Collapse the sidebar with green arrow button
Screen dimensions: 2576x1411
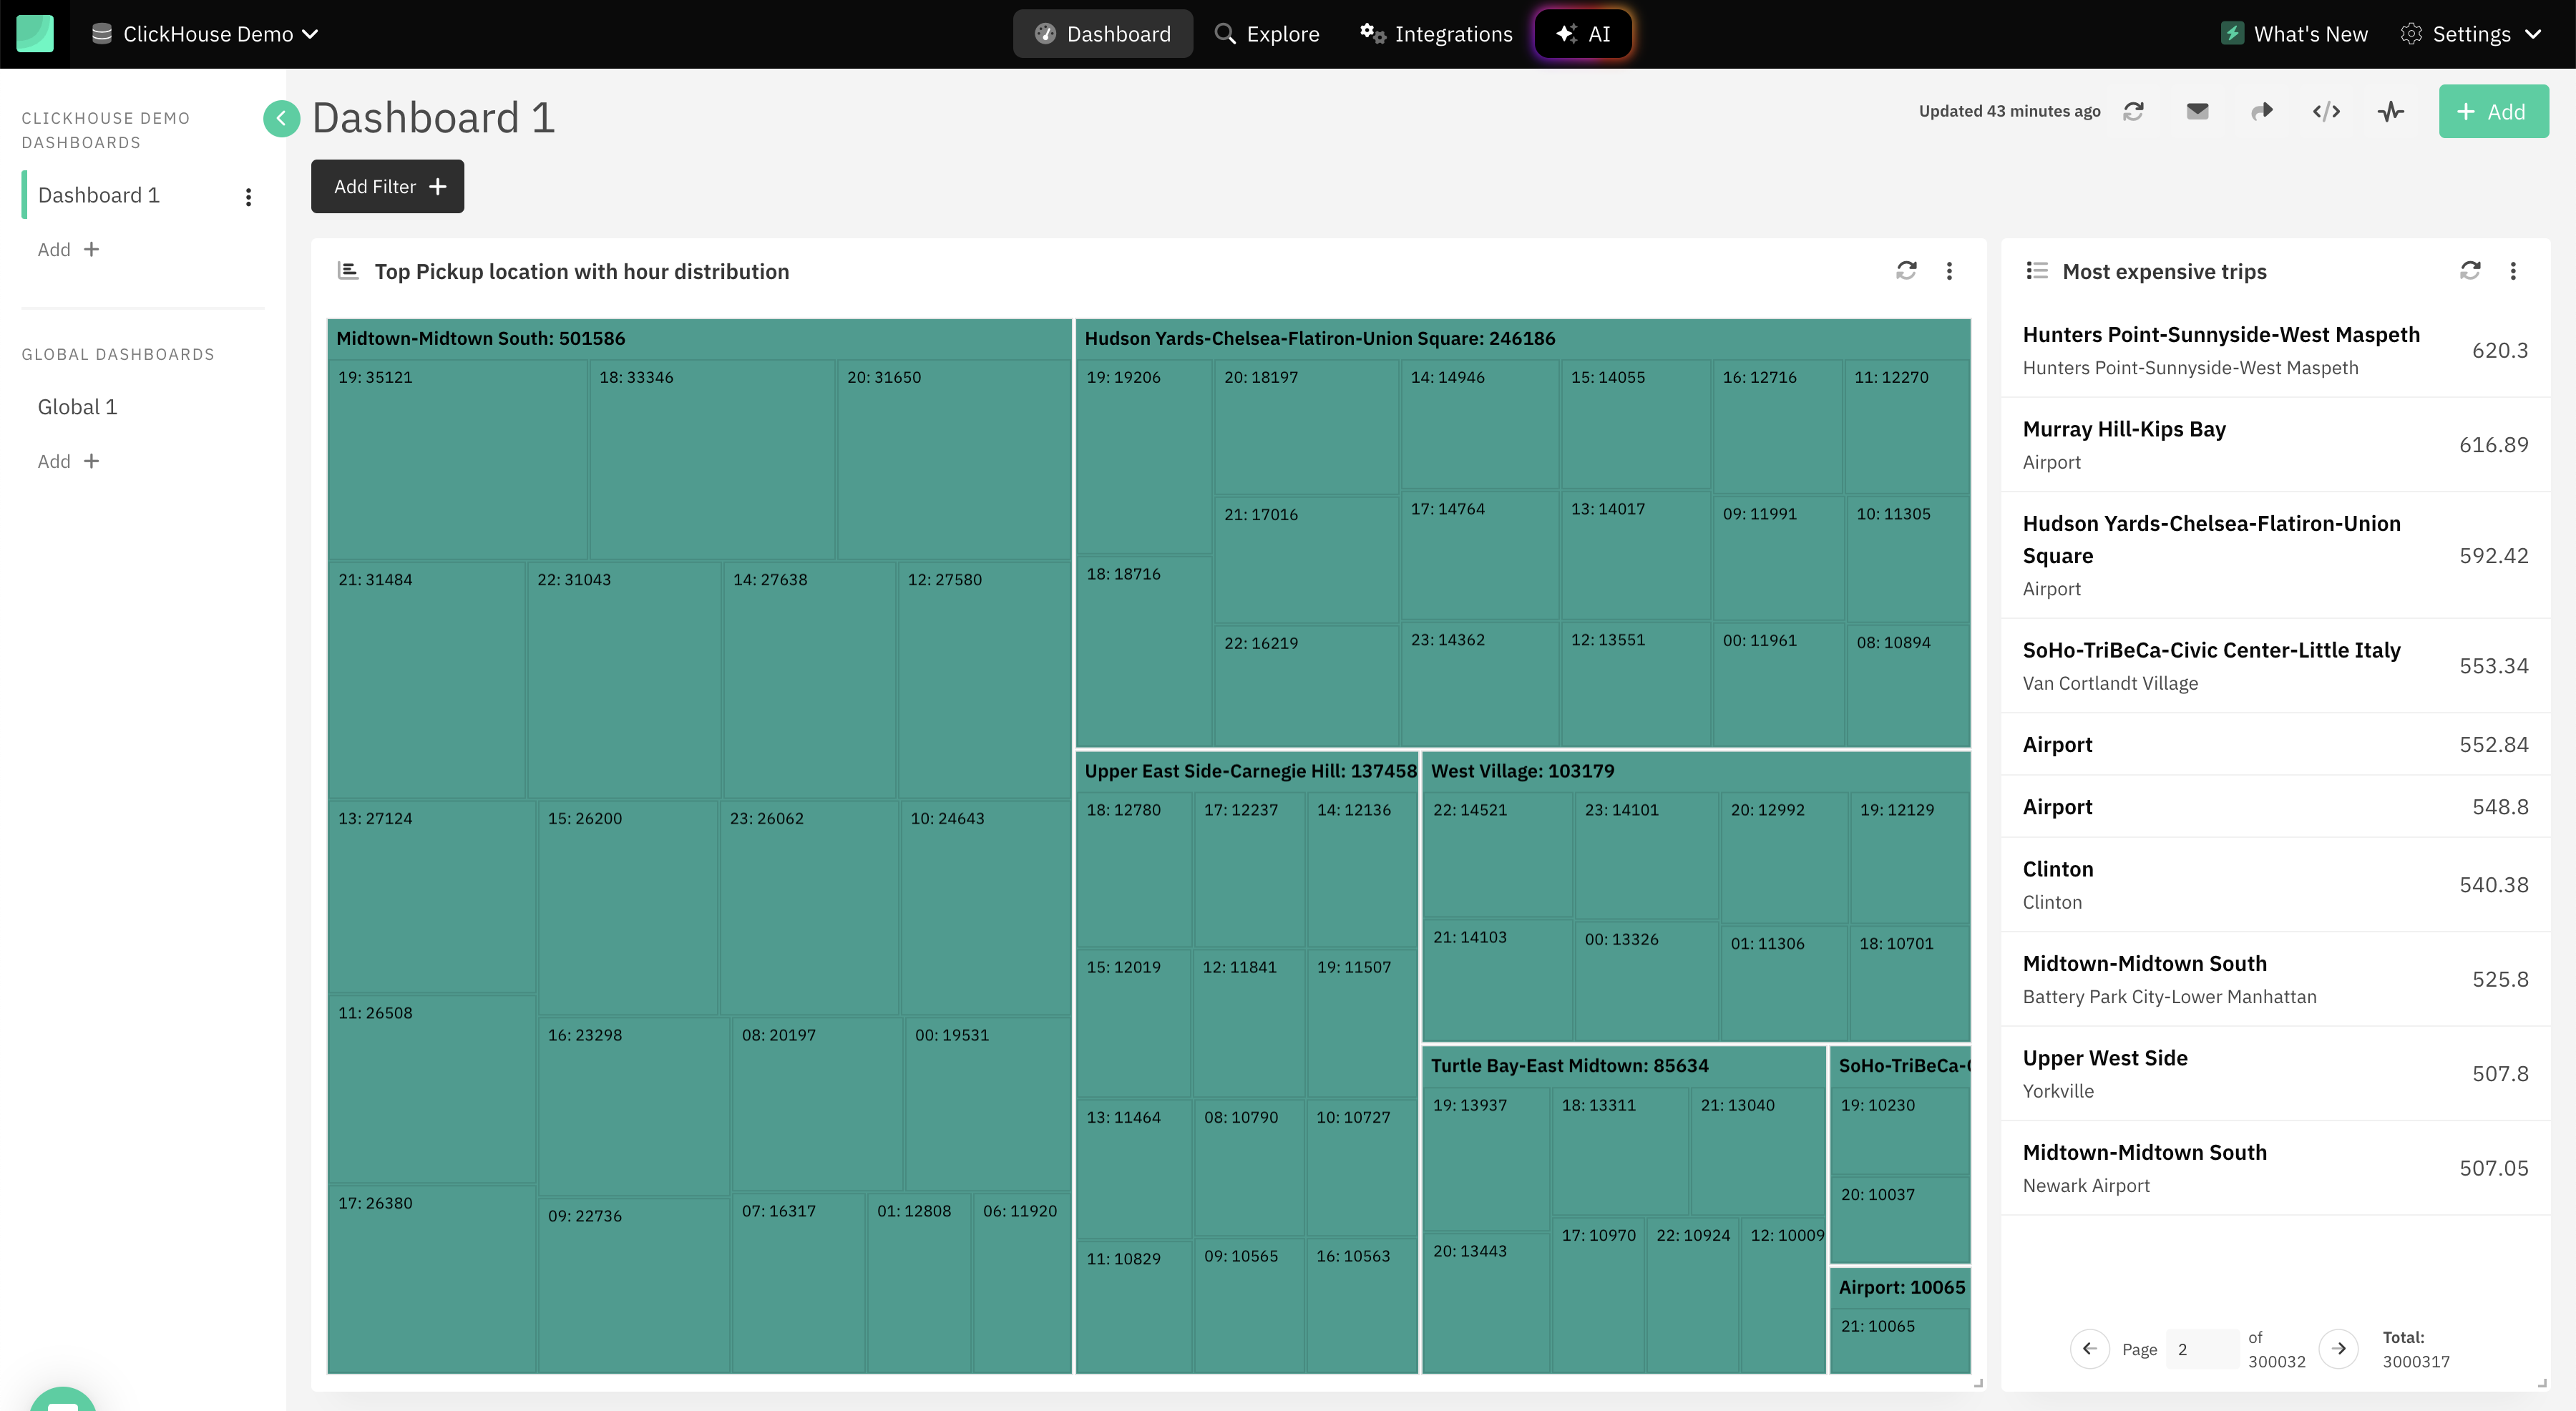click(x=282, y=119)
